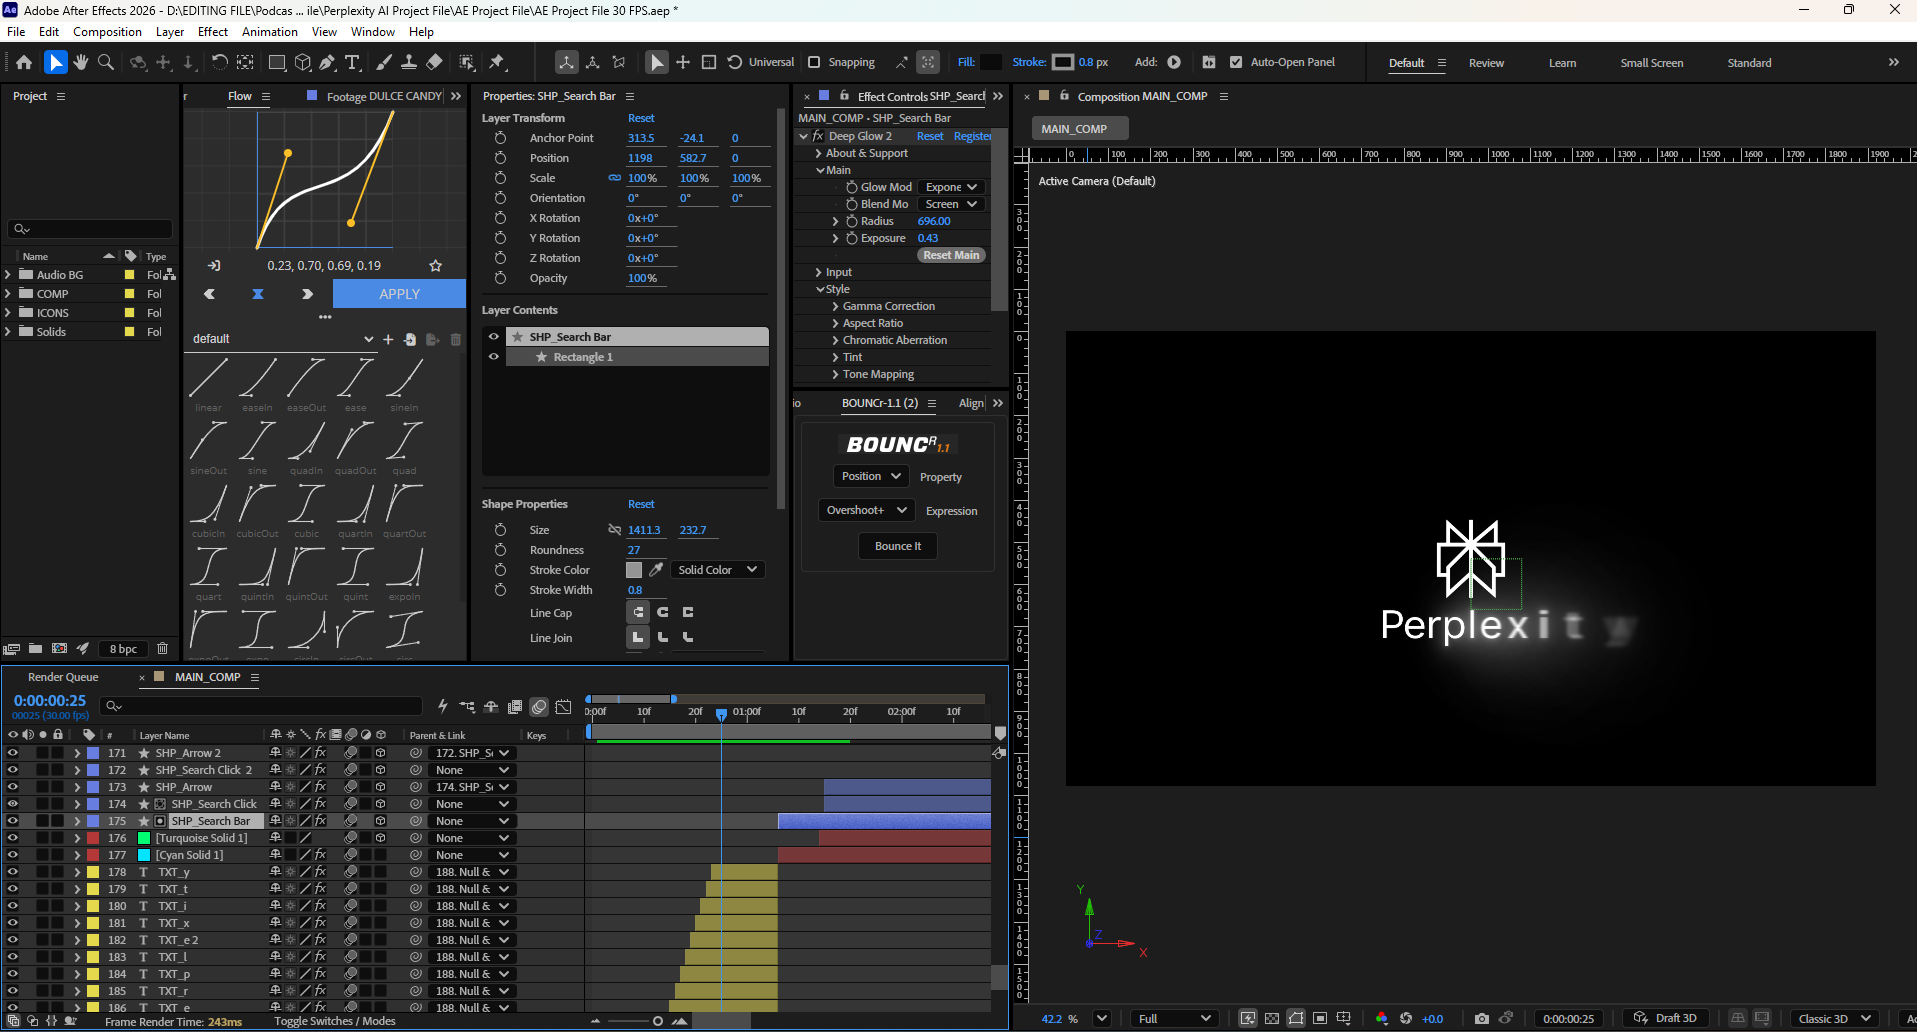The image size is (1917, 1032).
Task: Click the snapshot camera icon in viewer
Action: point(1481,1018)
